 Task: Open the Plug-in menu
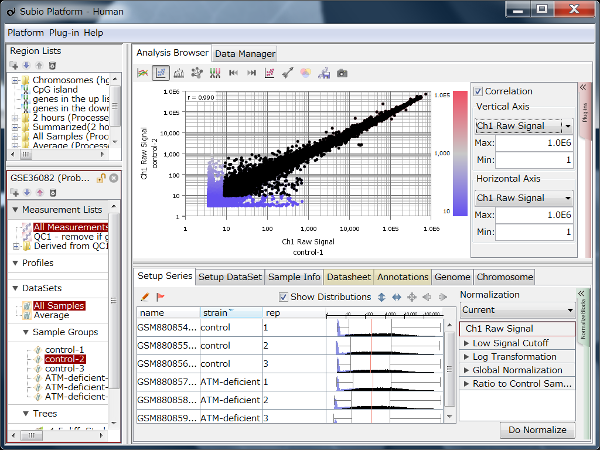click(63, 32)
